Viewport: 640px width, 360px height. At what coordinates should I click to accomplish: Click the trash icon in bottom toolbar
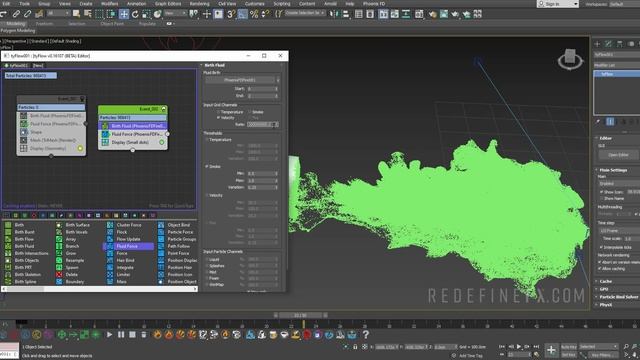tap(144, 335)
